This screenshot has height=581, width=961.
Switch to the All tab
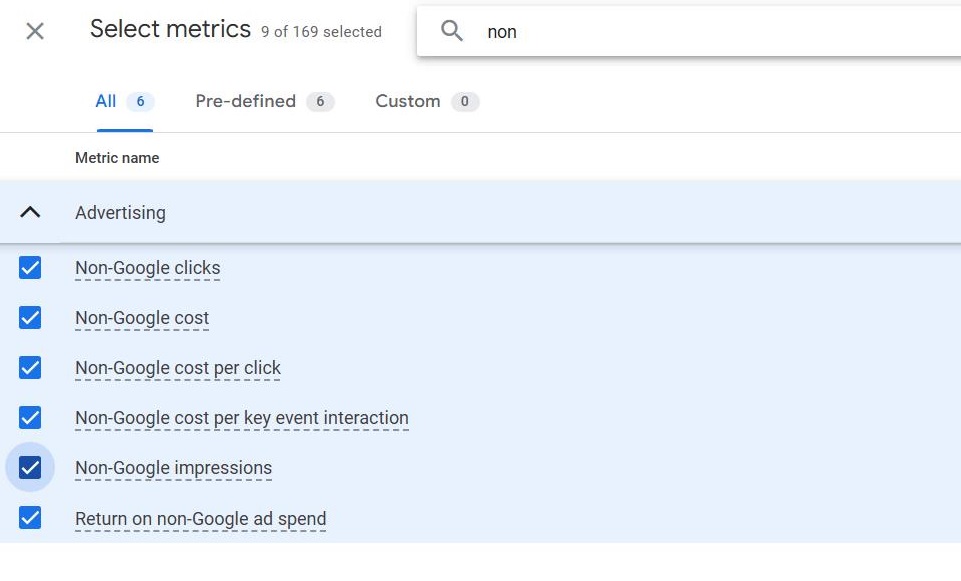124,101
